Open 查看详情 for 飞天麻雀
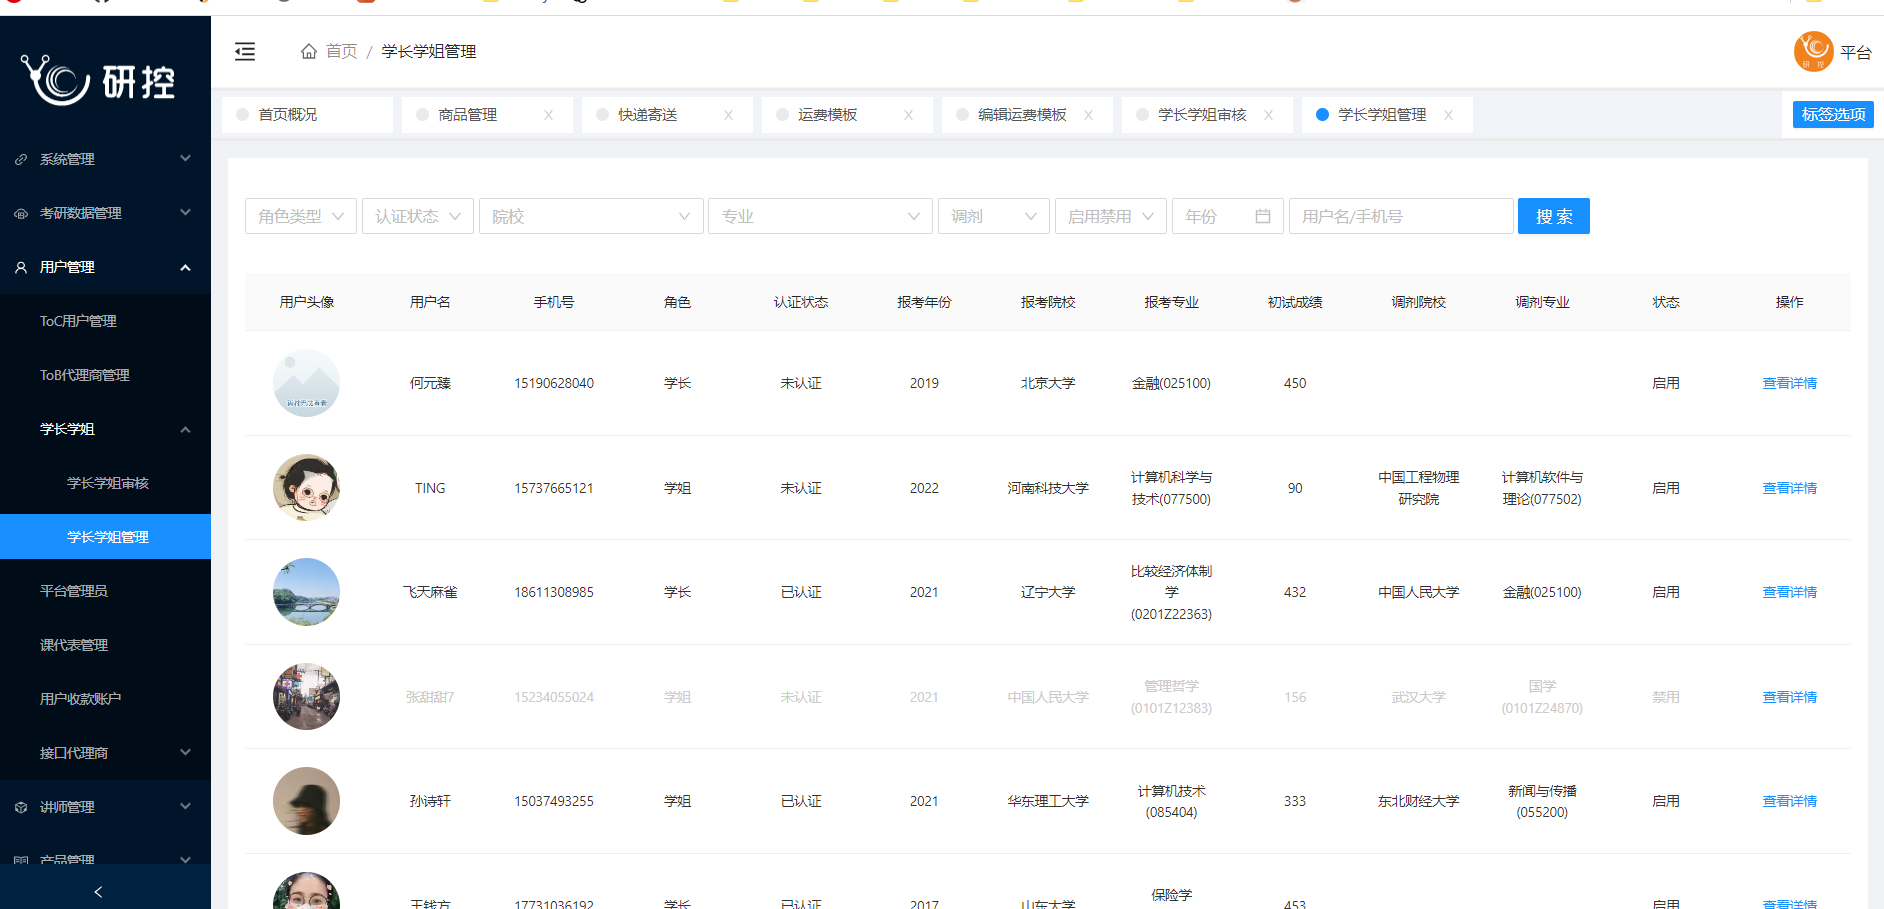 pos(1789,592)
